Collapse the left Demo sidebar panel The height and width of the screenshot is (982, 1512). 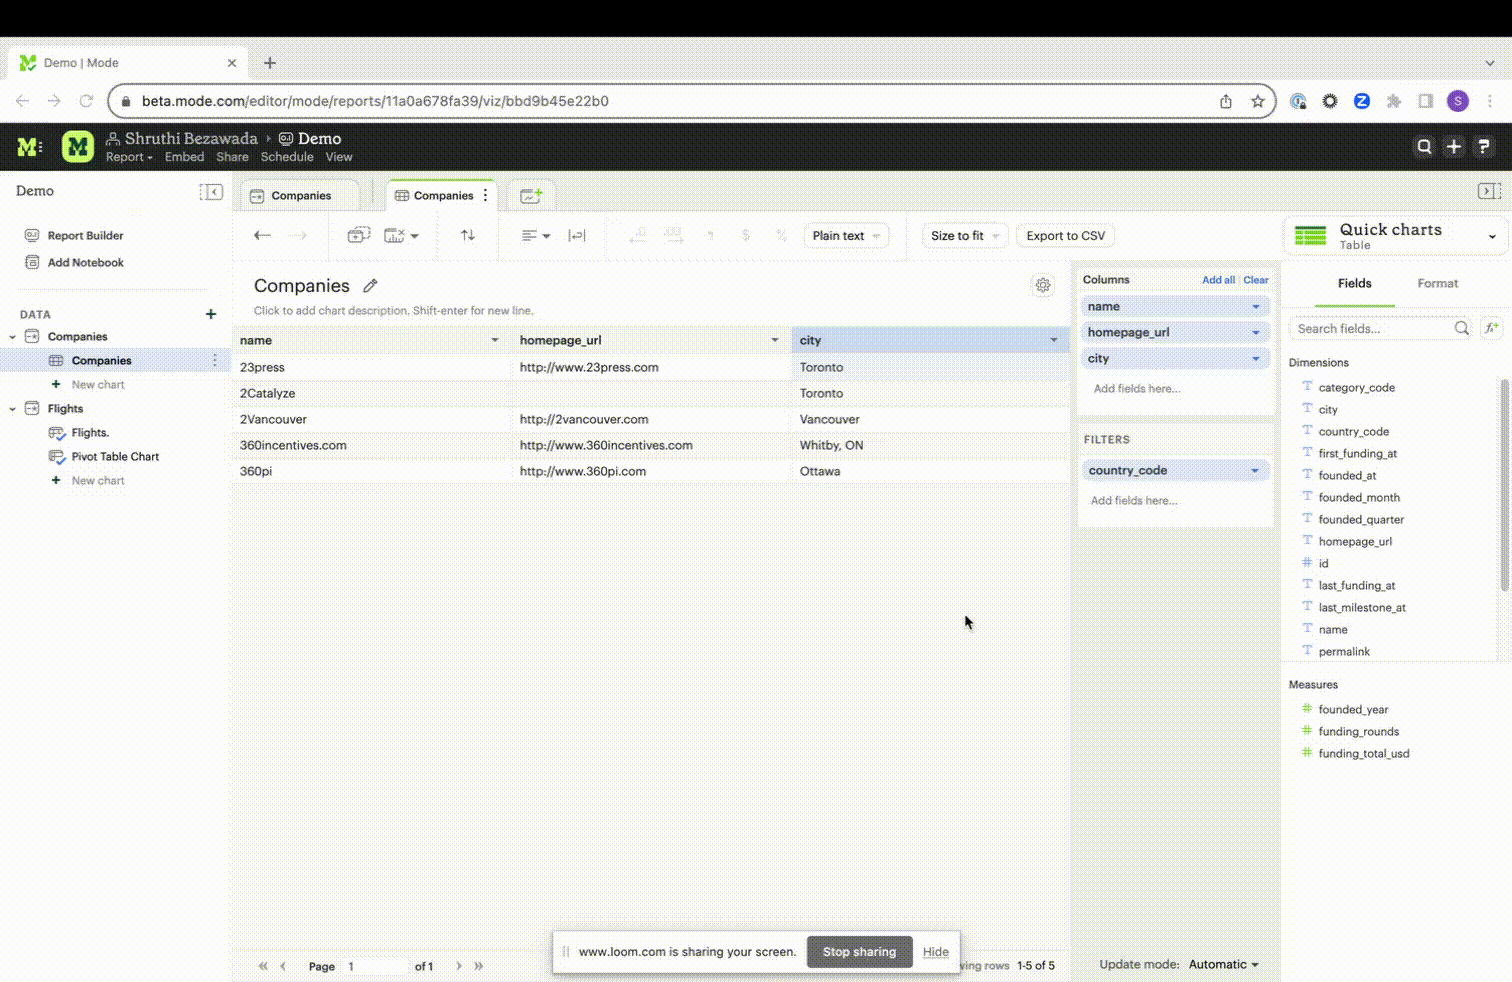point(211,192)
